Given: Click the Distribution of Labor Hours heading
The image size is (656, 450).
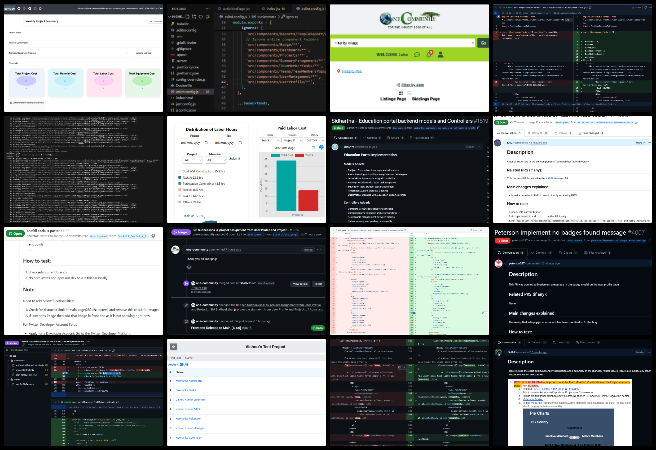Looking at the screenshot, I should [211, 130].
